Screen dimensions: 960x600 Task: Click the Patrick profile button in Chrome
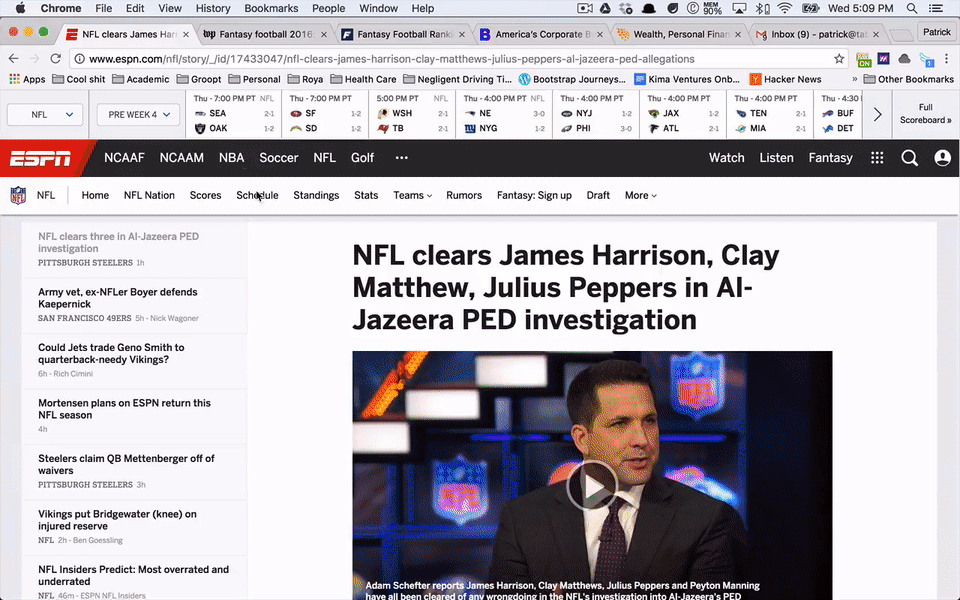[936, 32]
